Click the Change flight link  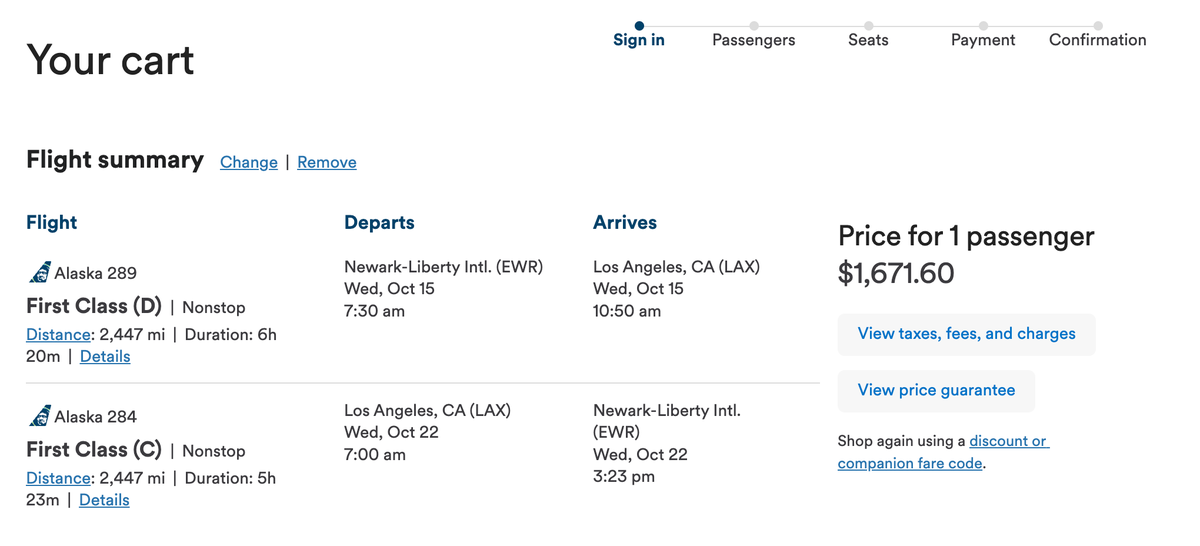(x=249, y=162)
